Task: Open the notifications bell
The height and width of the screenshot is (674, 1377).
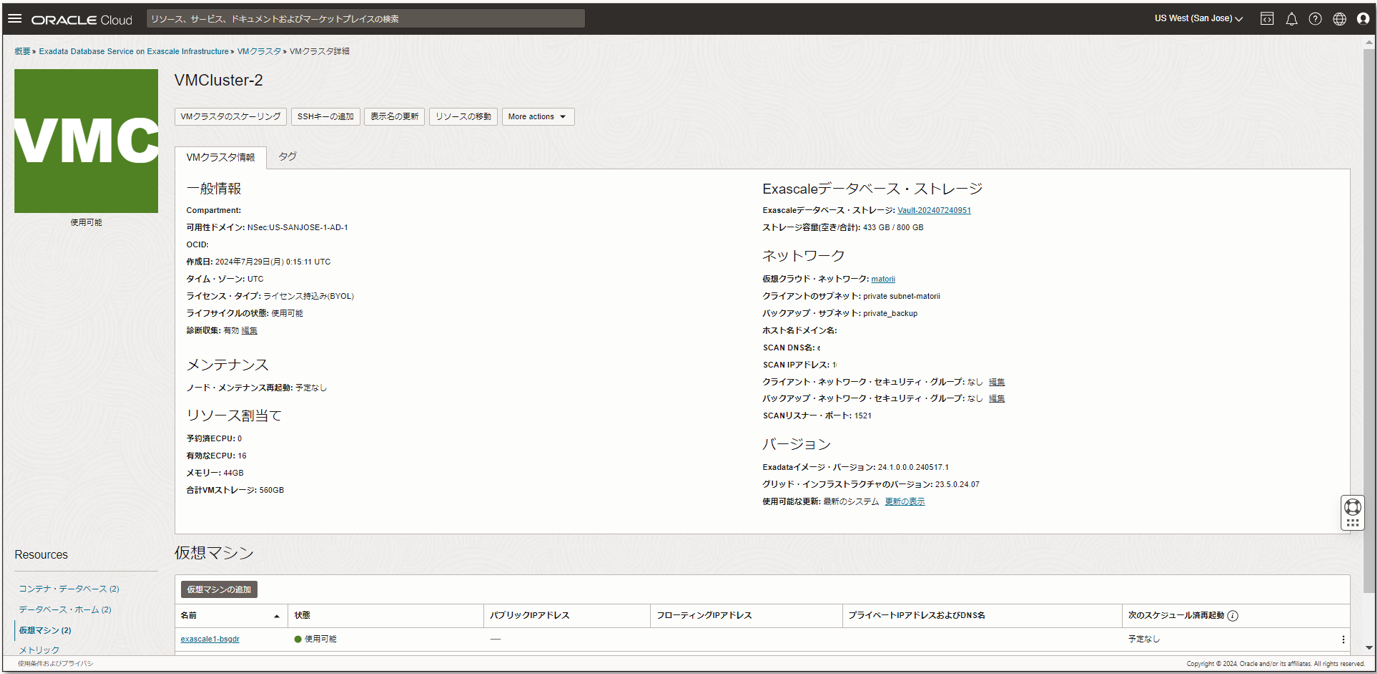Action: pos(1291,19)
